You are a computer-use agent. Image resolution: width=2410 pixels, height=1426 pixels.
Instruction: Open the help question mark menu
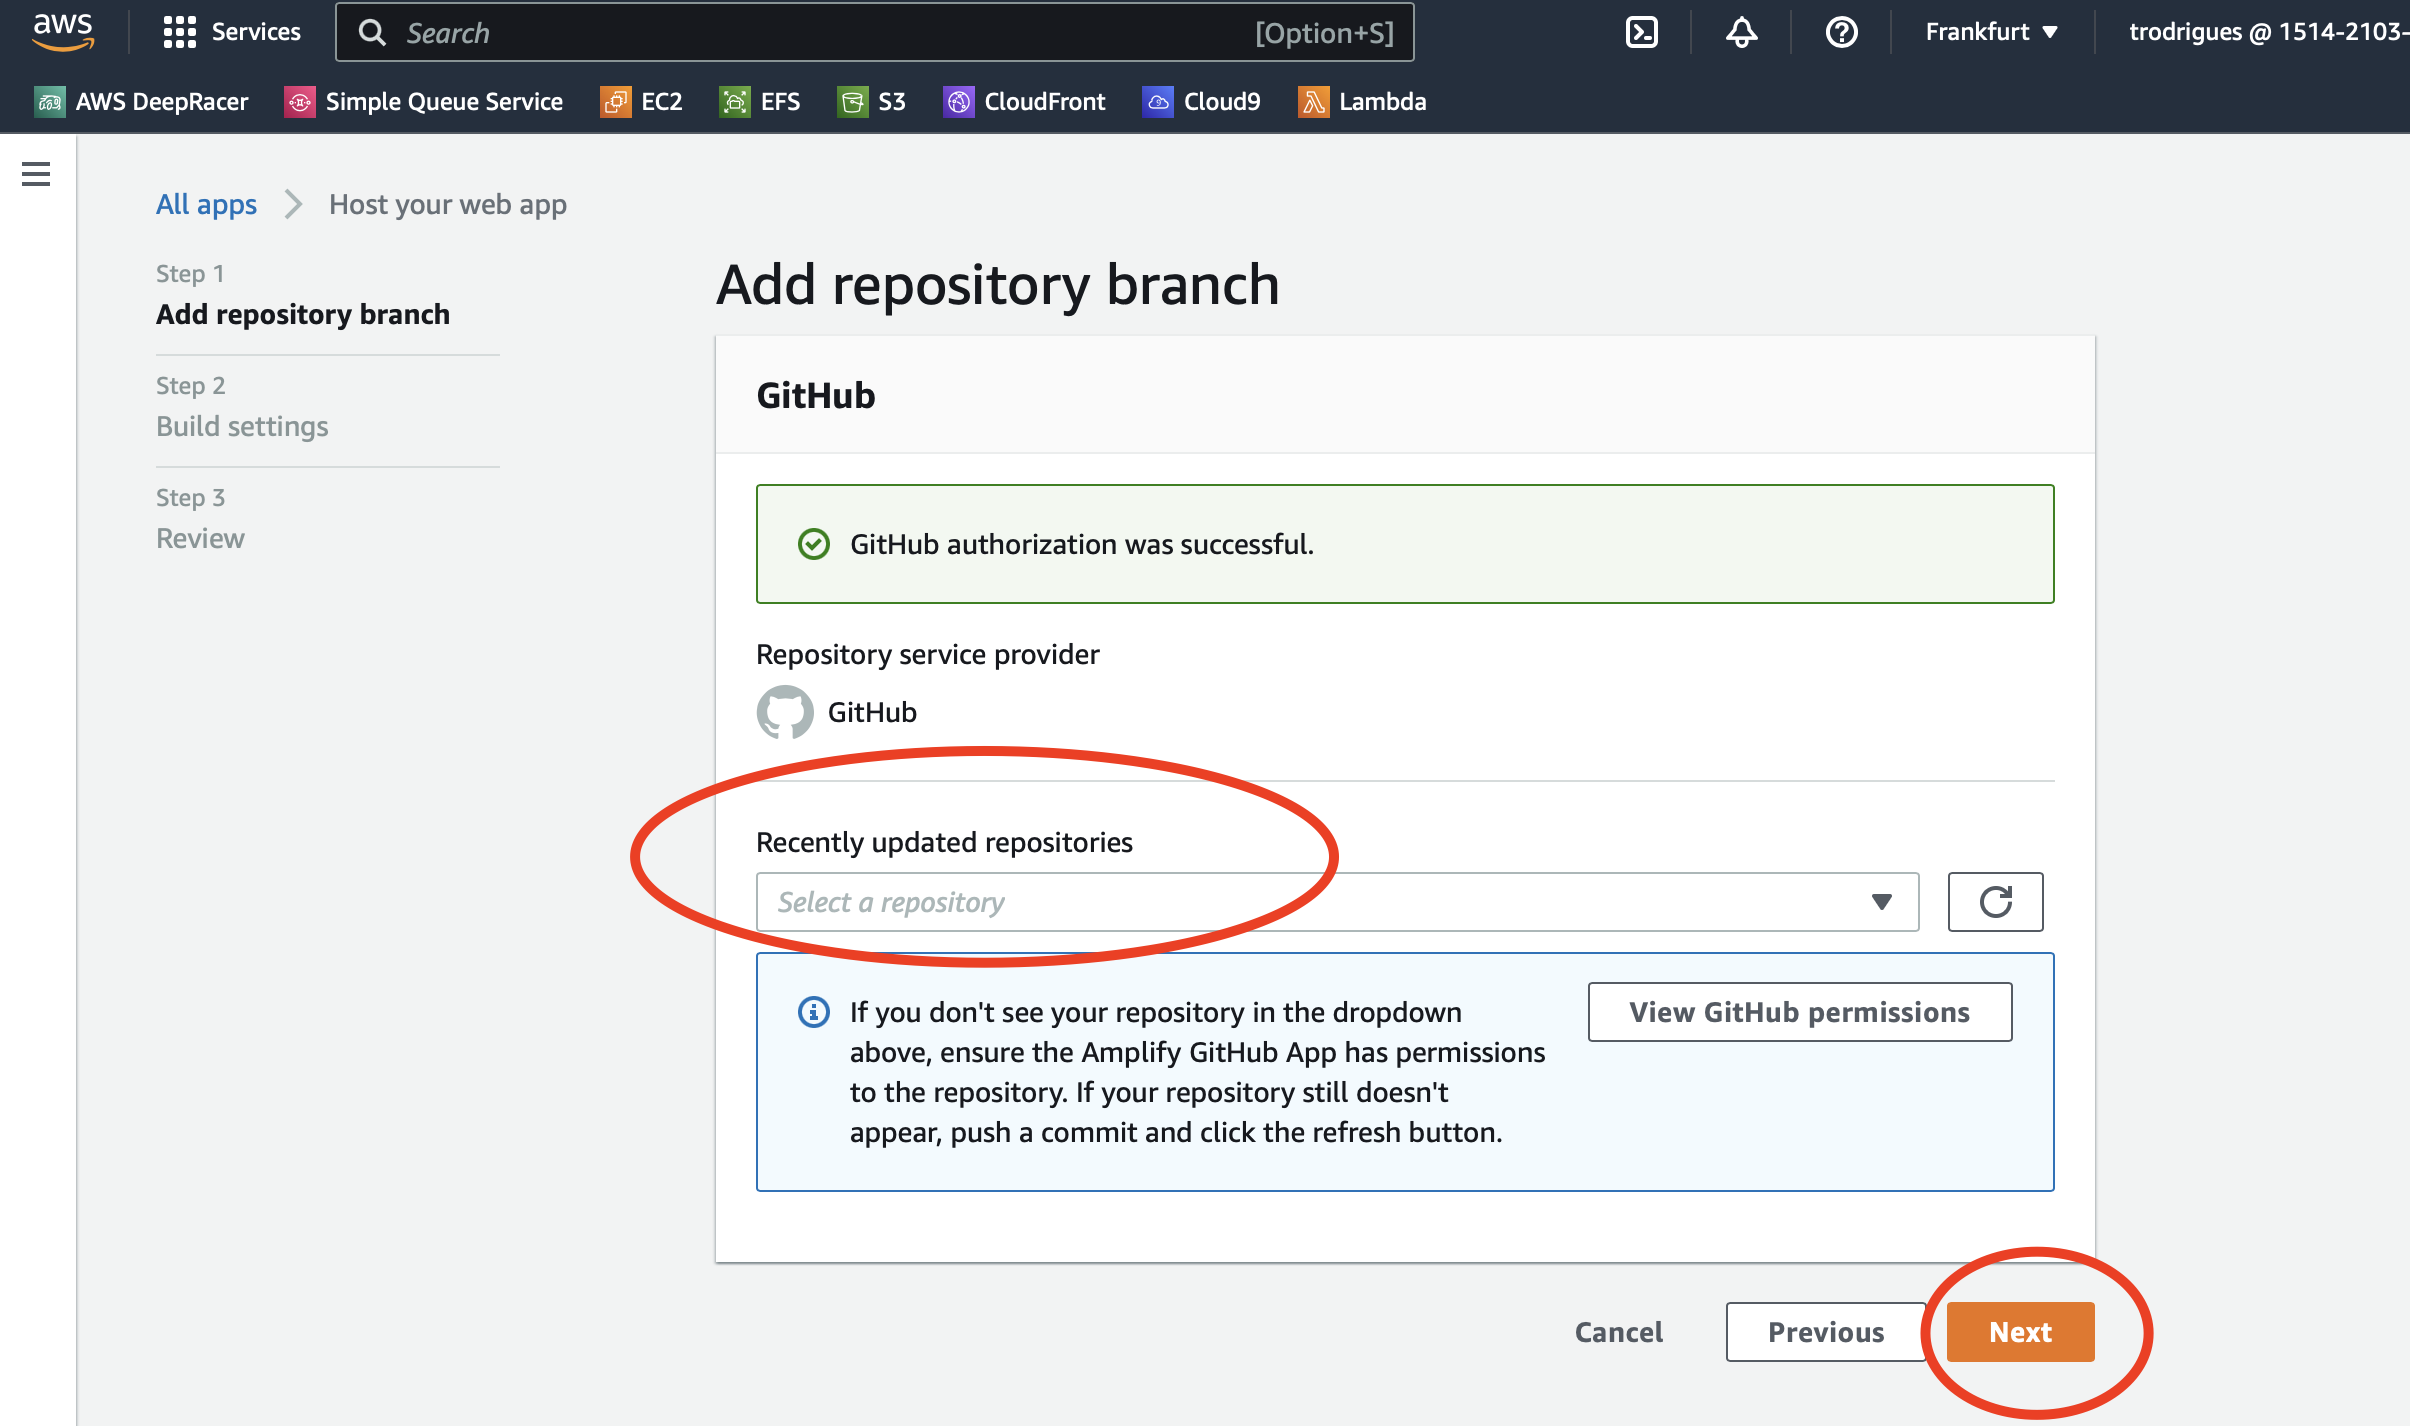point(1841,32)
